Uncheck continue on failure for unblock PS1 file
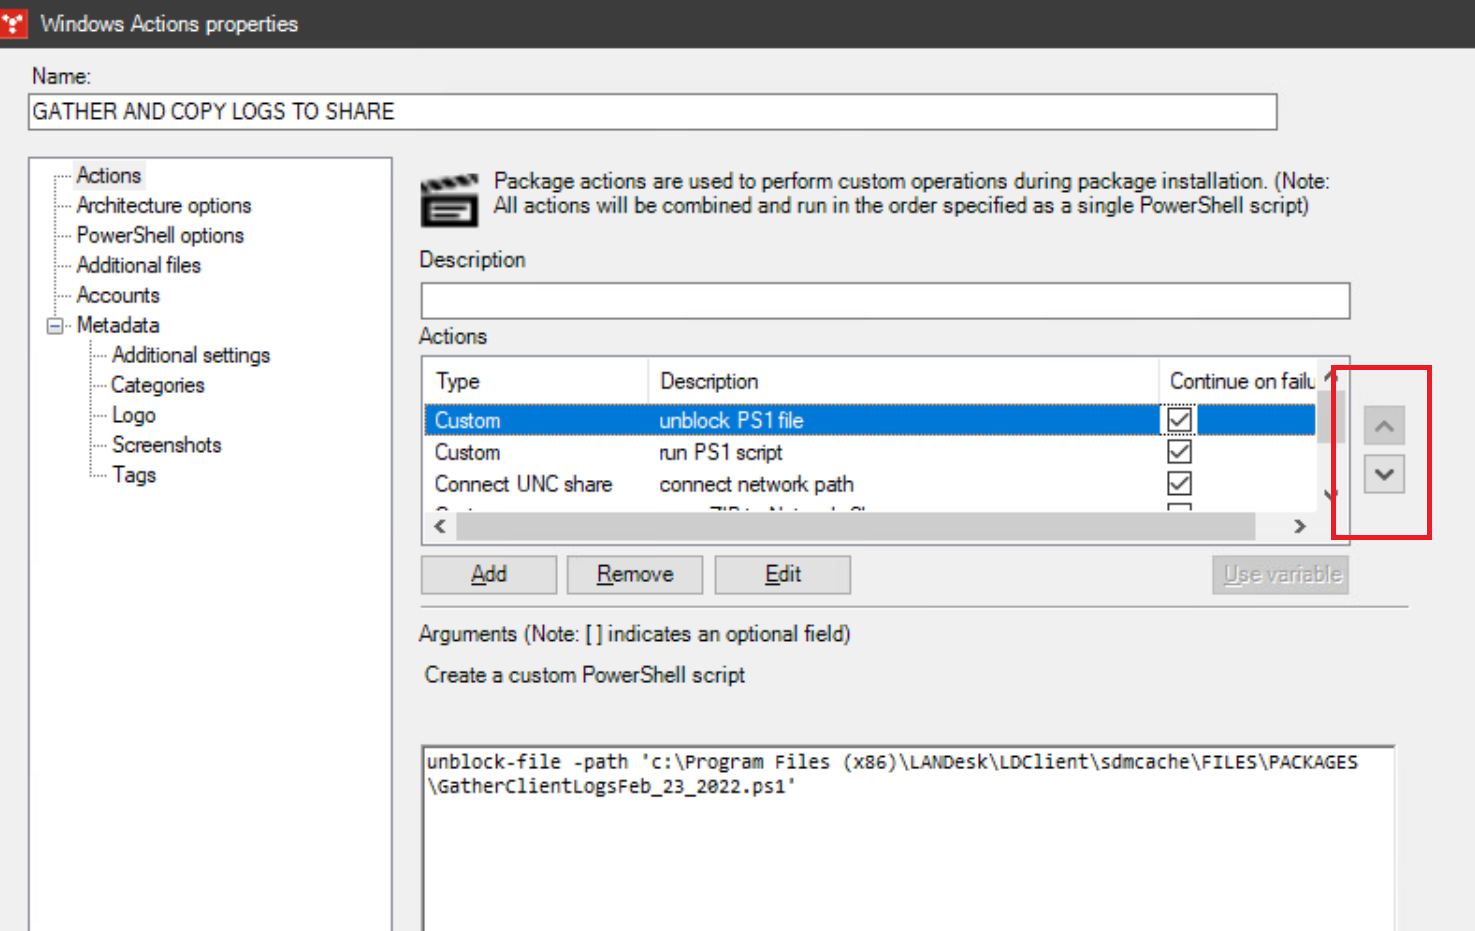Viewport: 1475px width, 931px height. (1180, 420)
